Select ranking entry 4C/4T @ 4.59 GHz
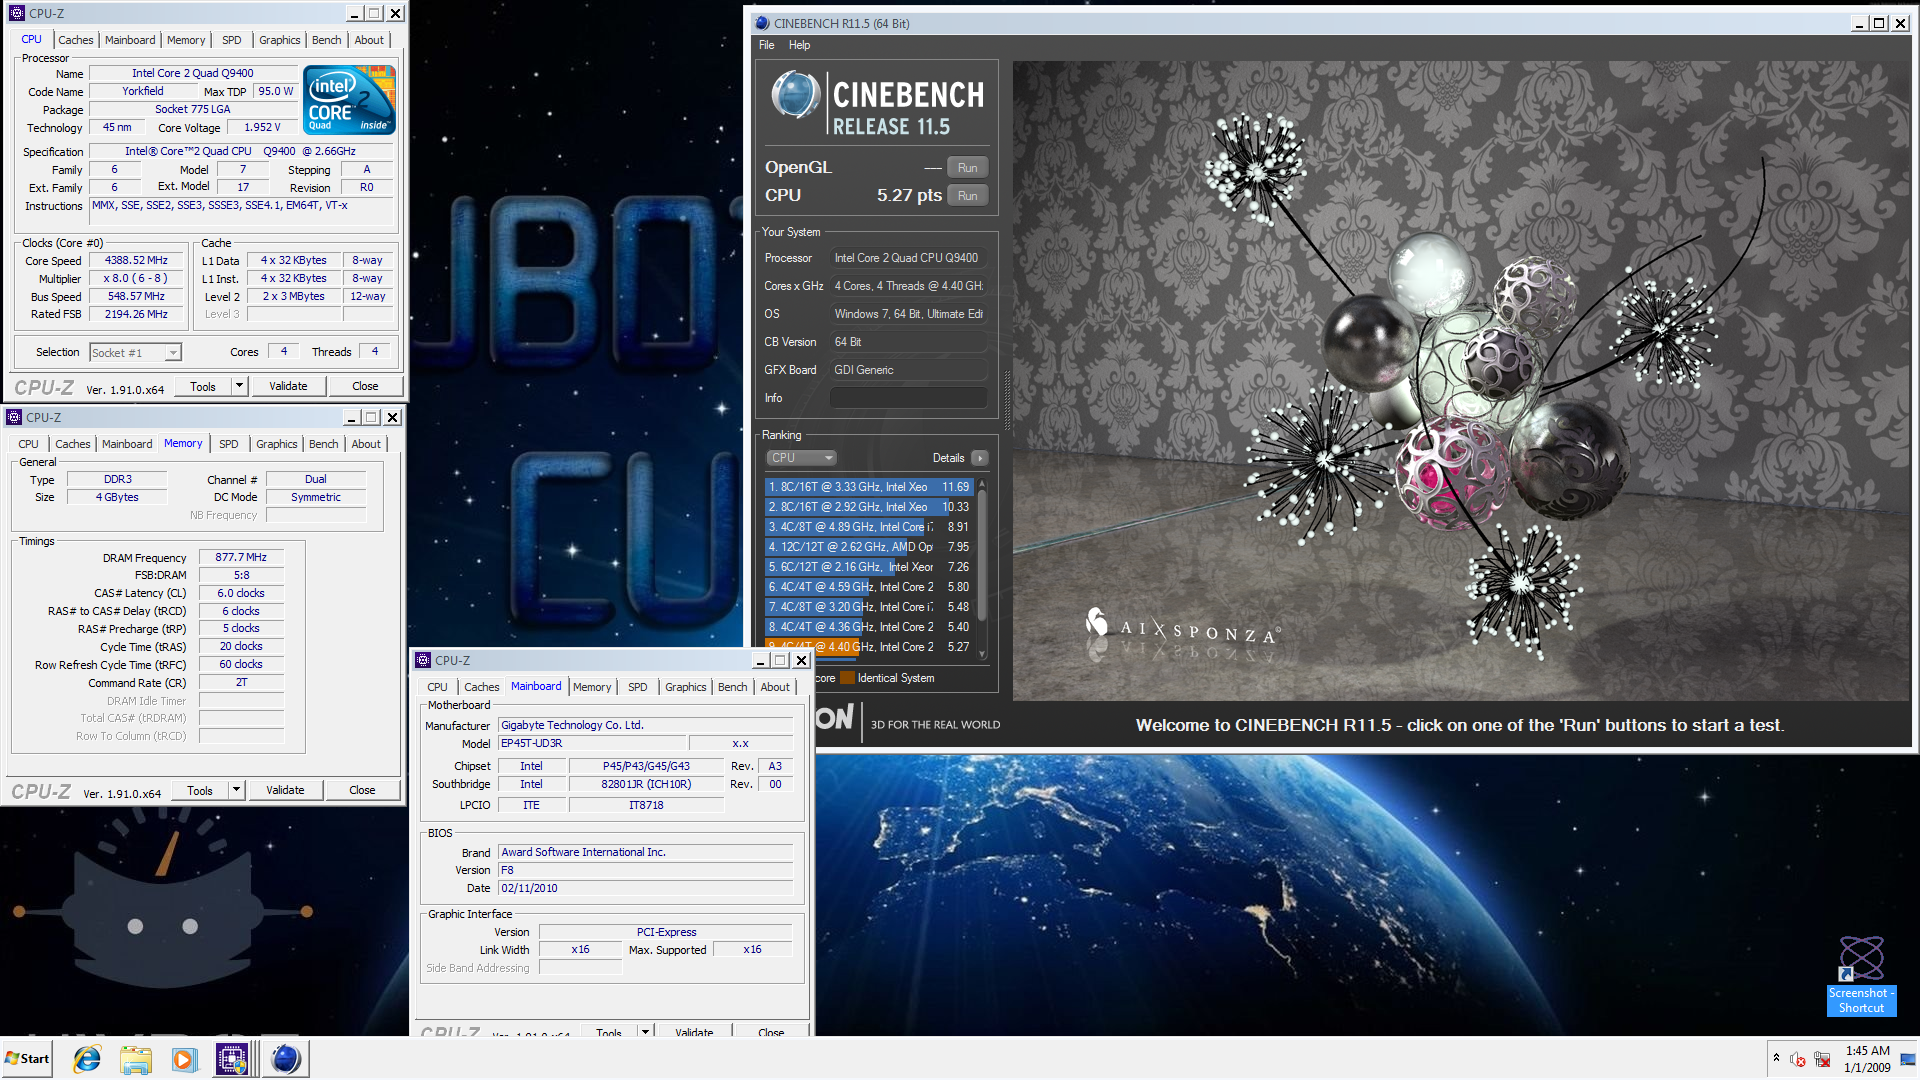Viewport: 1920px width, 1080px height. [x=869, y=587]
